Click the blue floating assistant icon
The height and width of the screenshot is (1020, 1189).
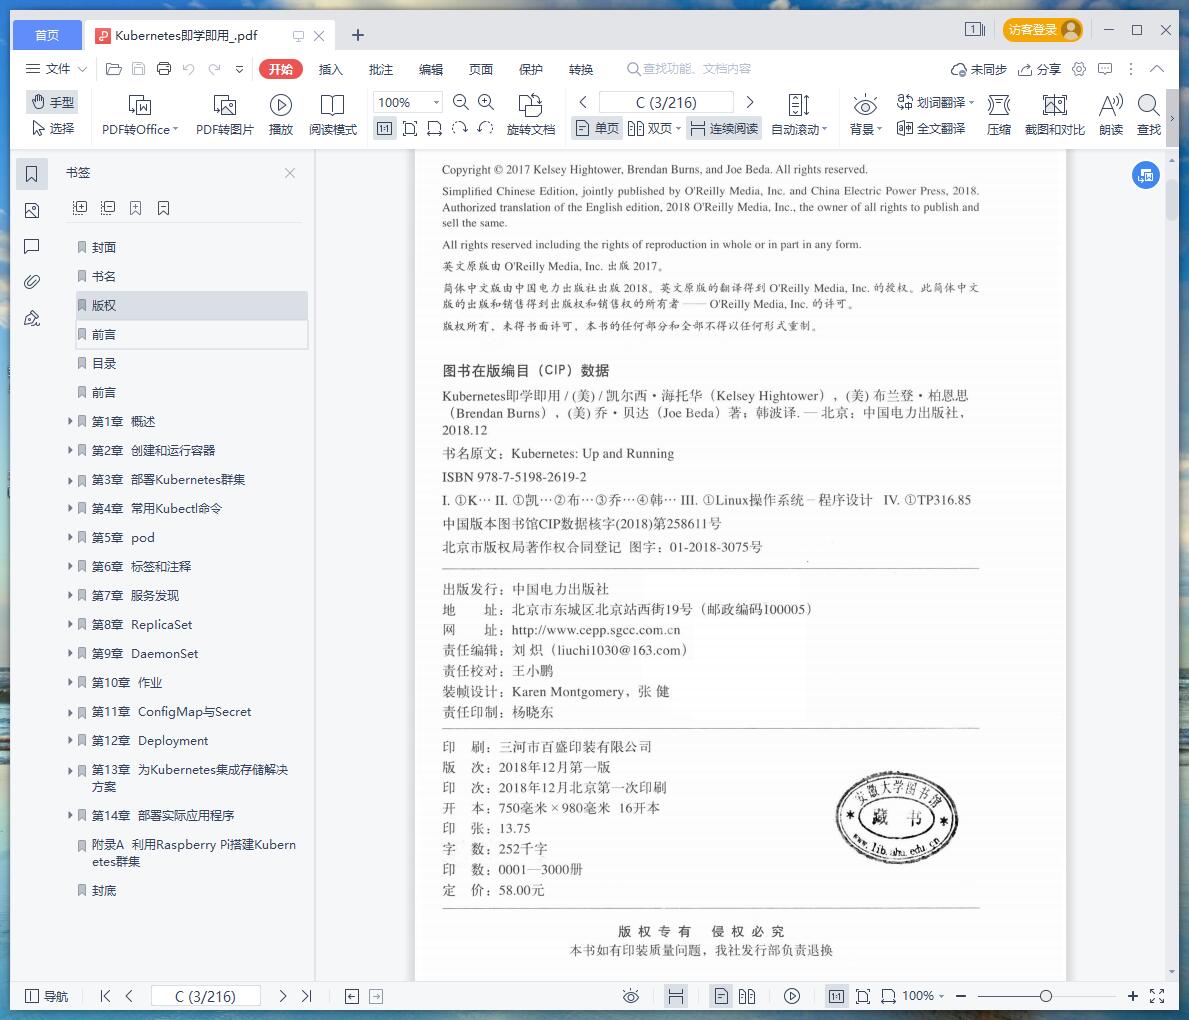coord(1146,175)
